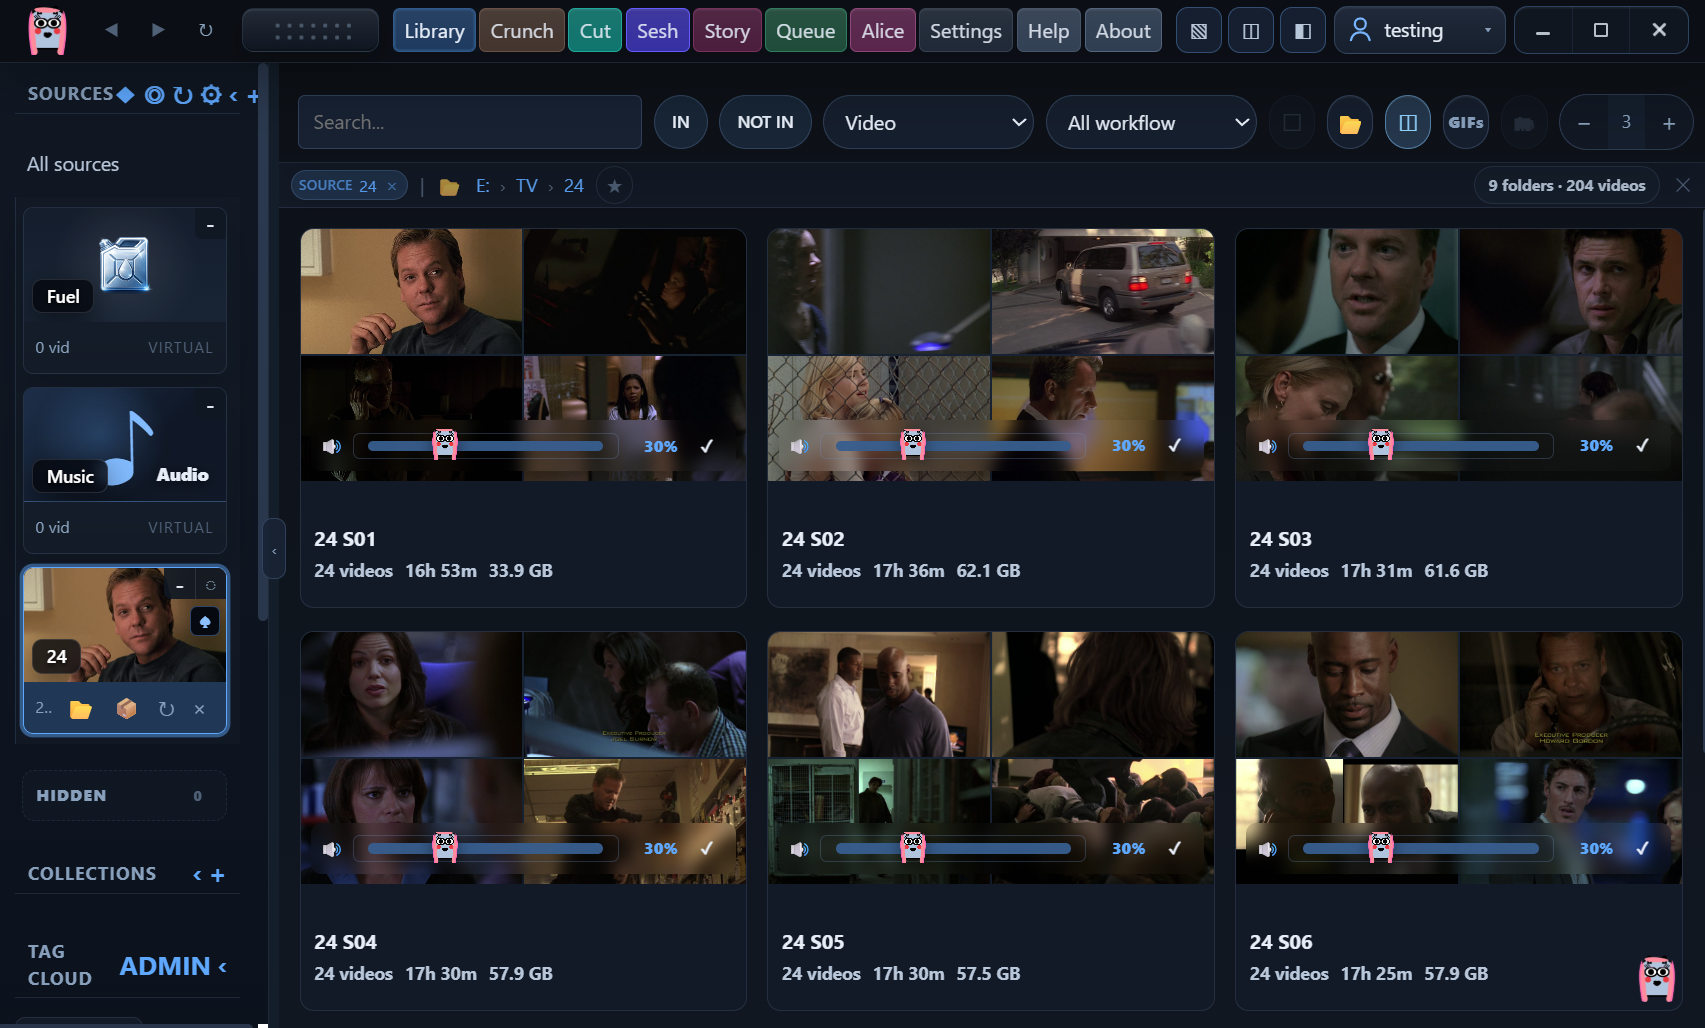Go forward with the right navigation arrow

(x=158, y=30)
